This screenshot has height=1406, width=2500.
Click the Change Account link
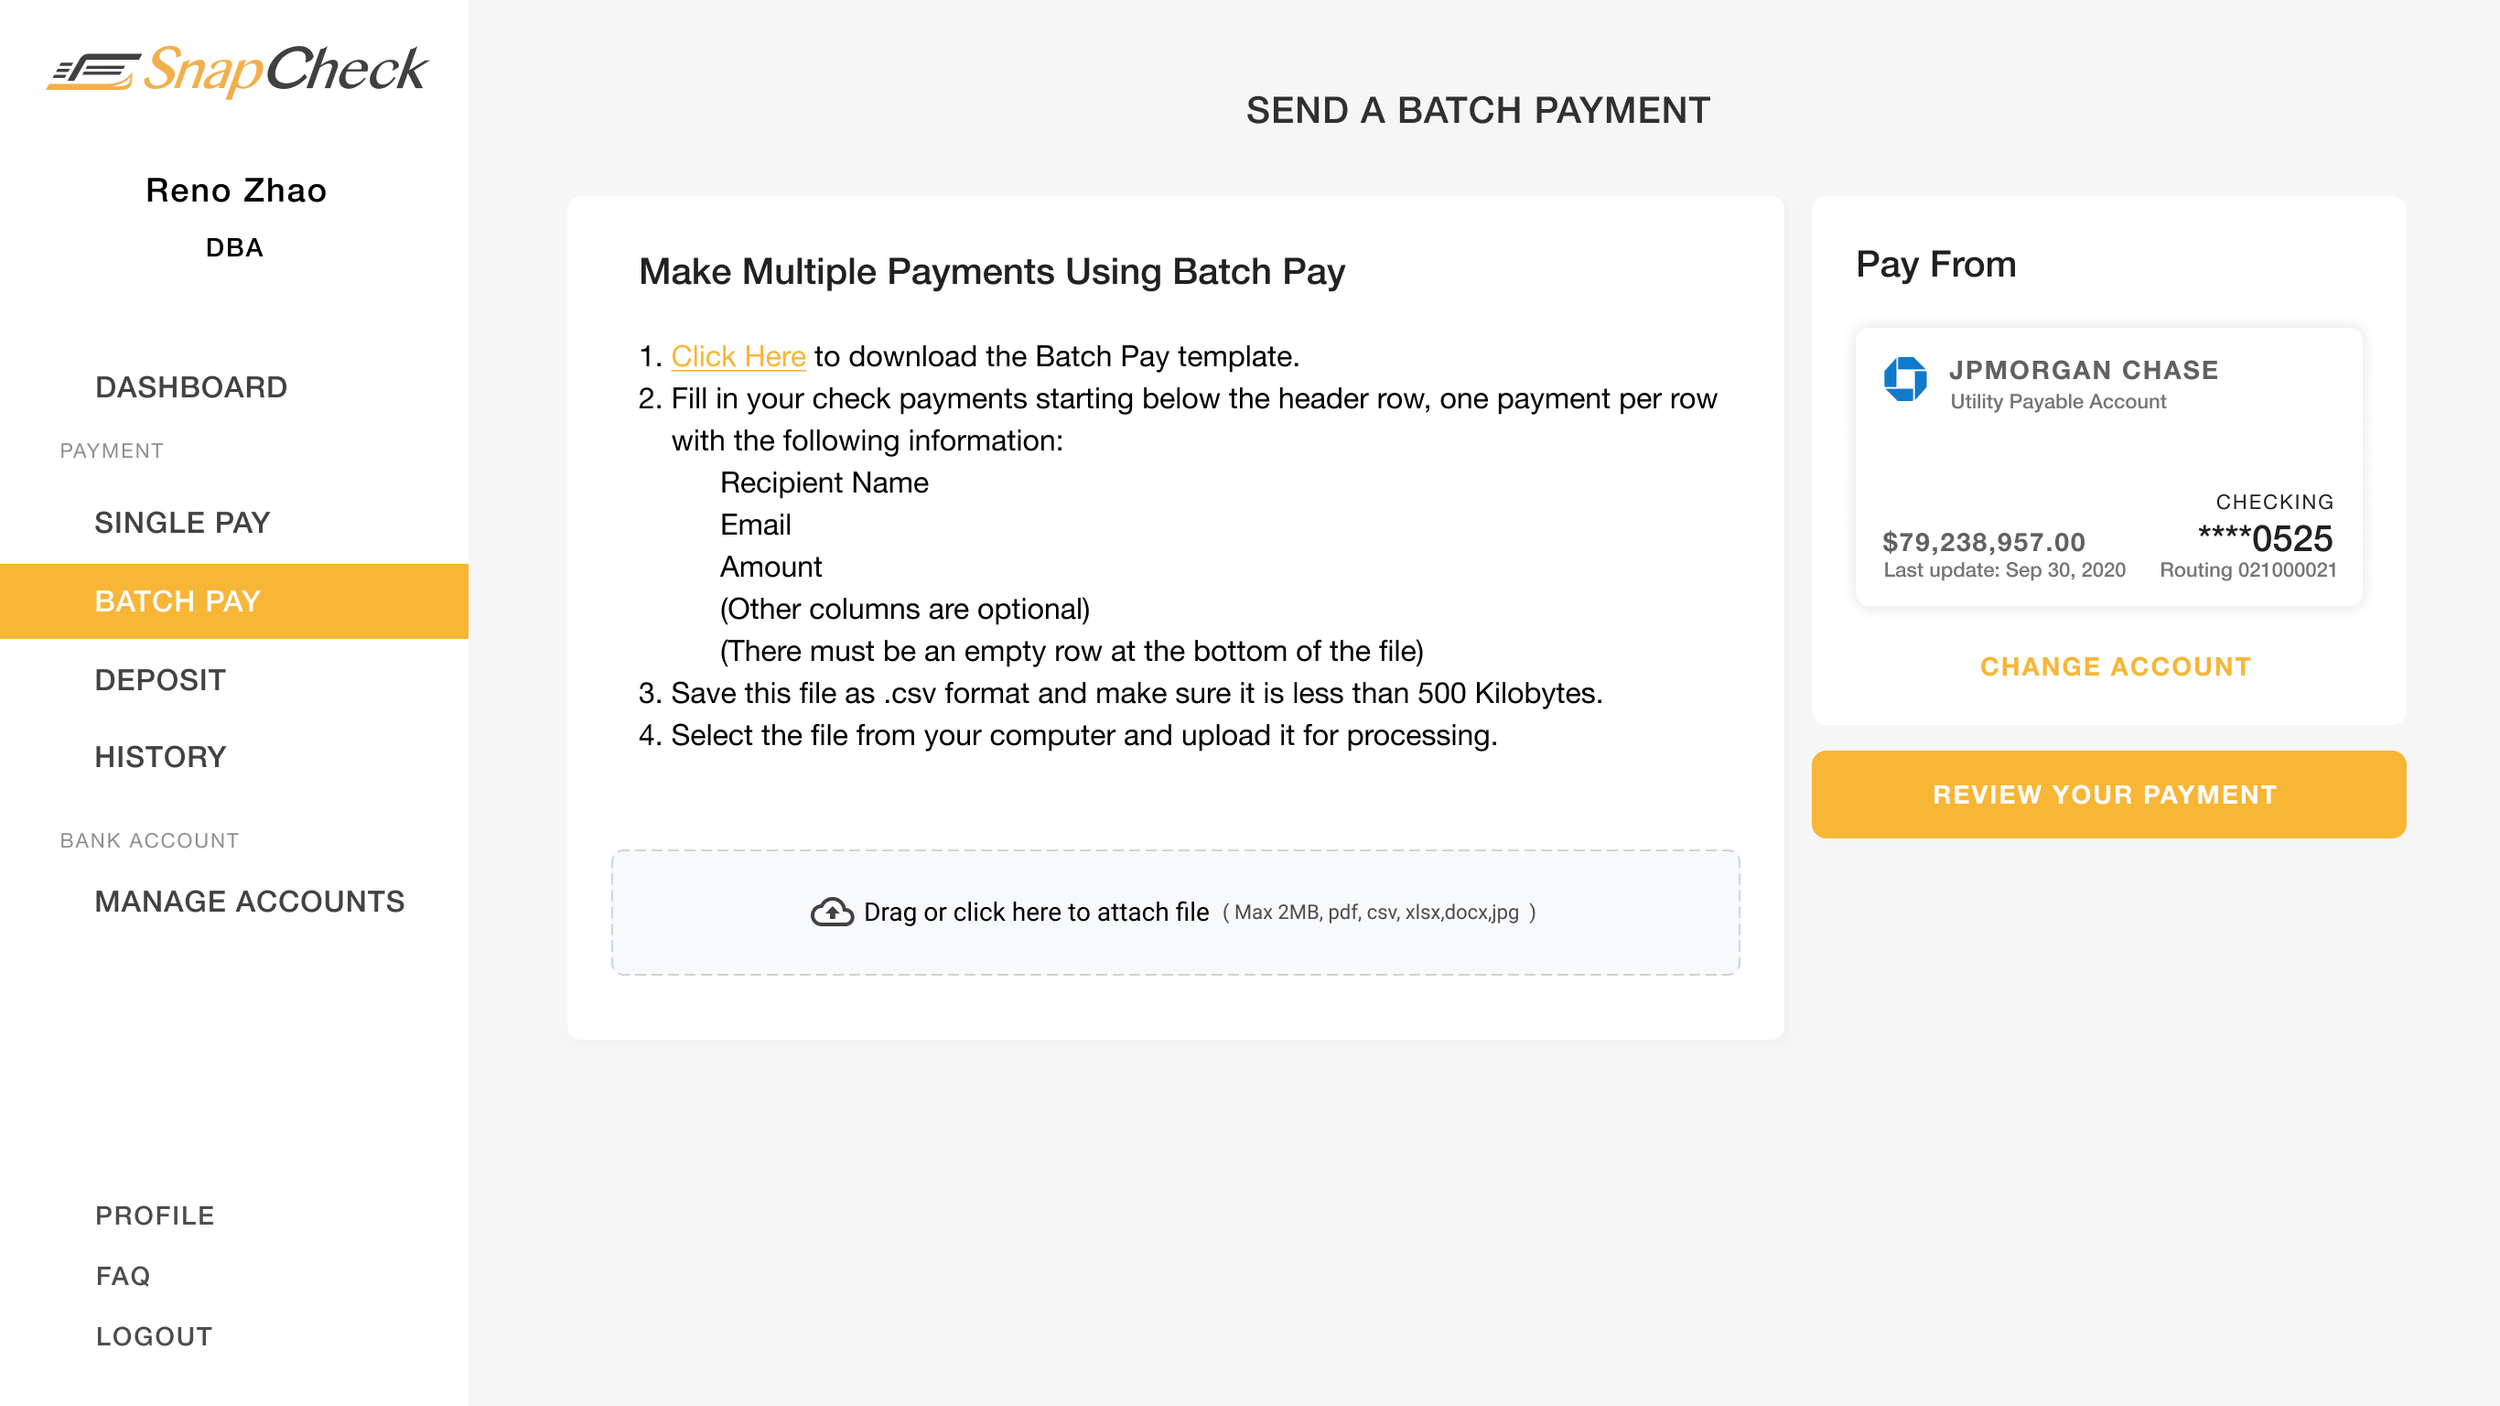[x=2115, y=667]
